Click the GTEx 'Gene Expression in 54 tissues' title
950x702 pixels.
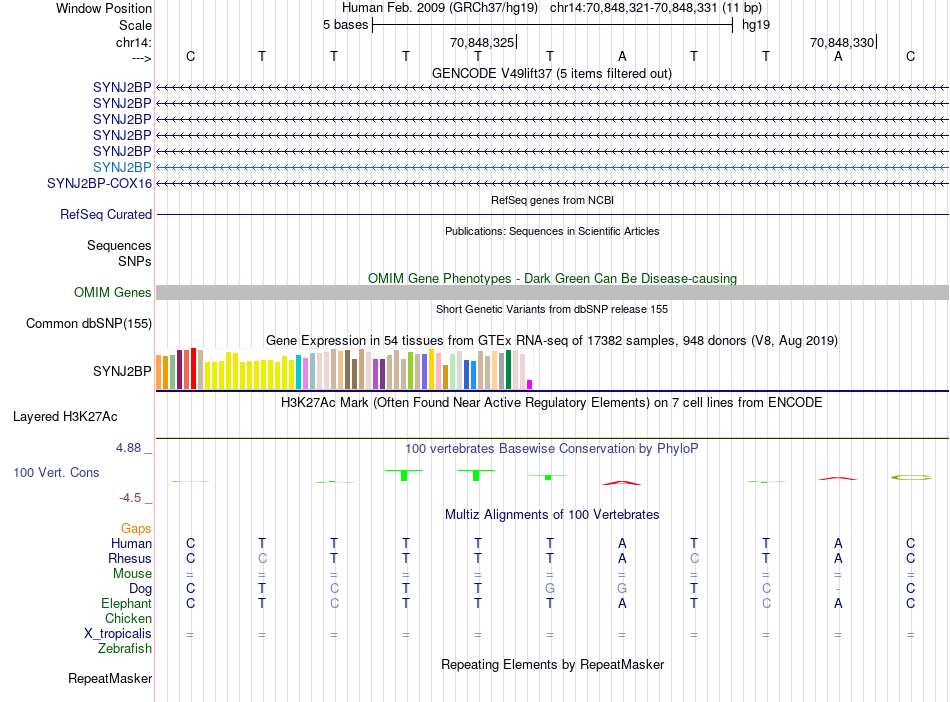click(552, 340)
